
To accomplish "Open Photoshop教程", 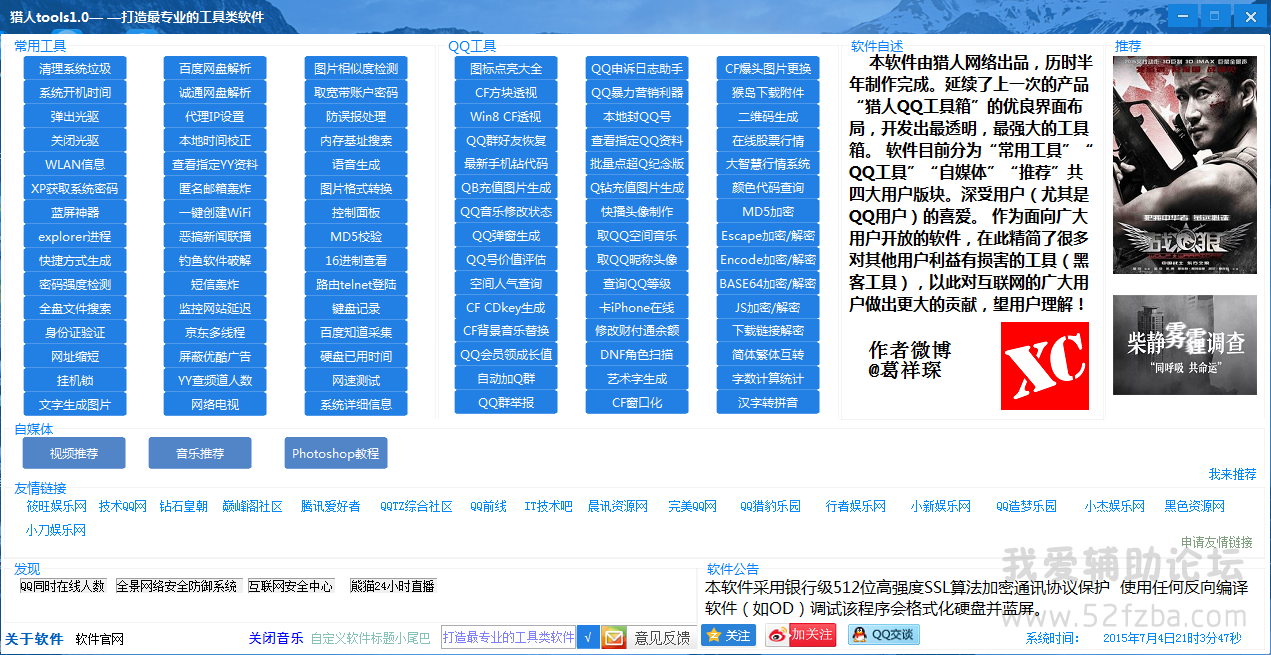I will (x=336, y=453).
